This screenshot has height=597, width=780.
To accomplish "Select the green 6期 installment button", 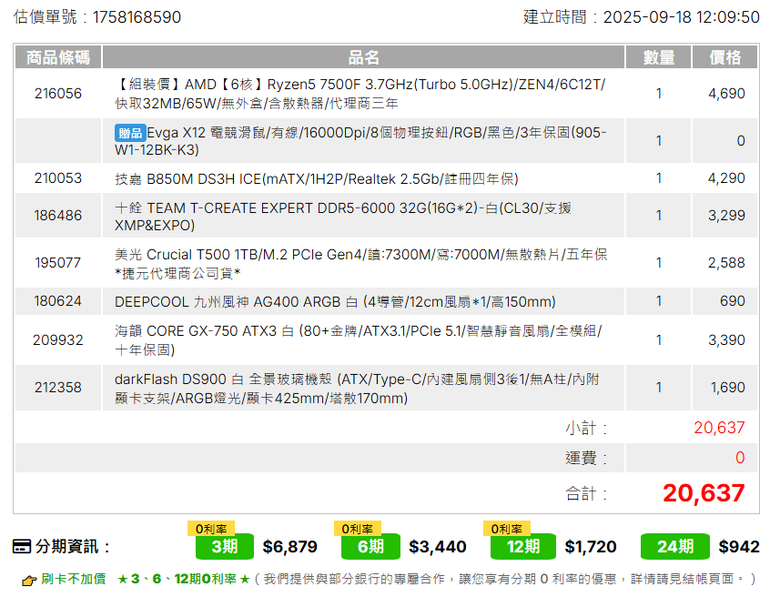I will (x=371, y=547).
